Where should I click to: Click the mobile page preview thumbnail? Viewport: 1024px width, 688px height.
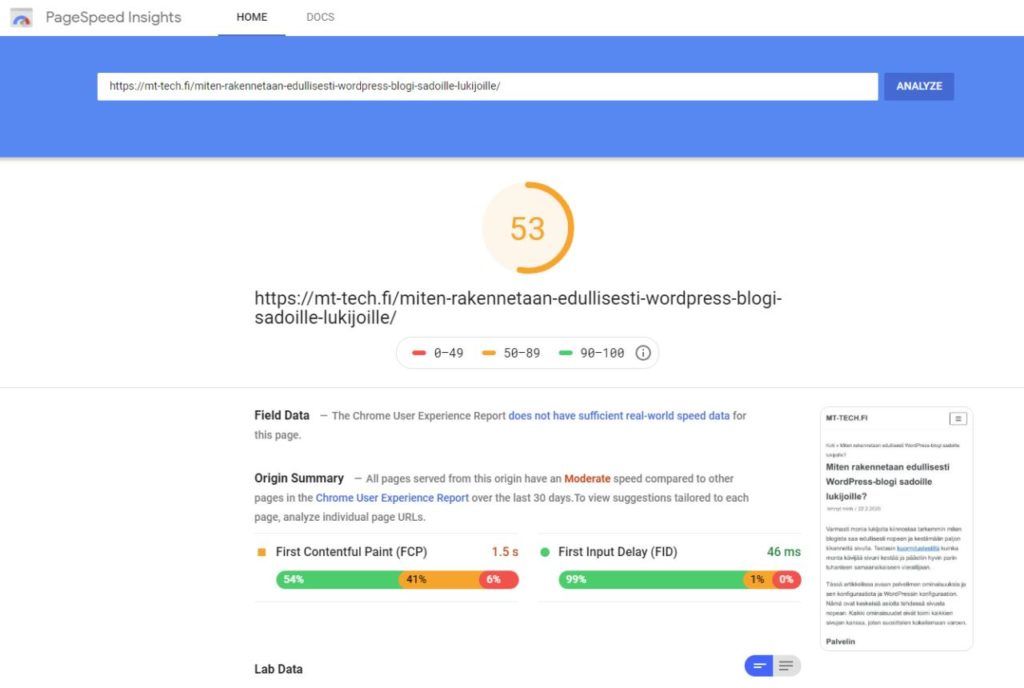896,540
